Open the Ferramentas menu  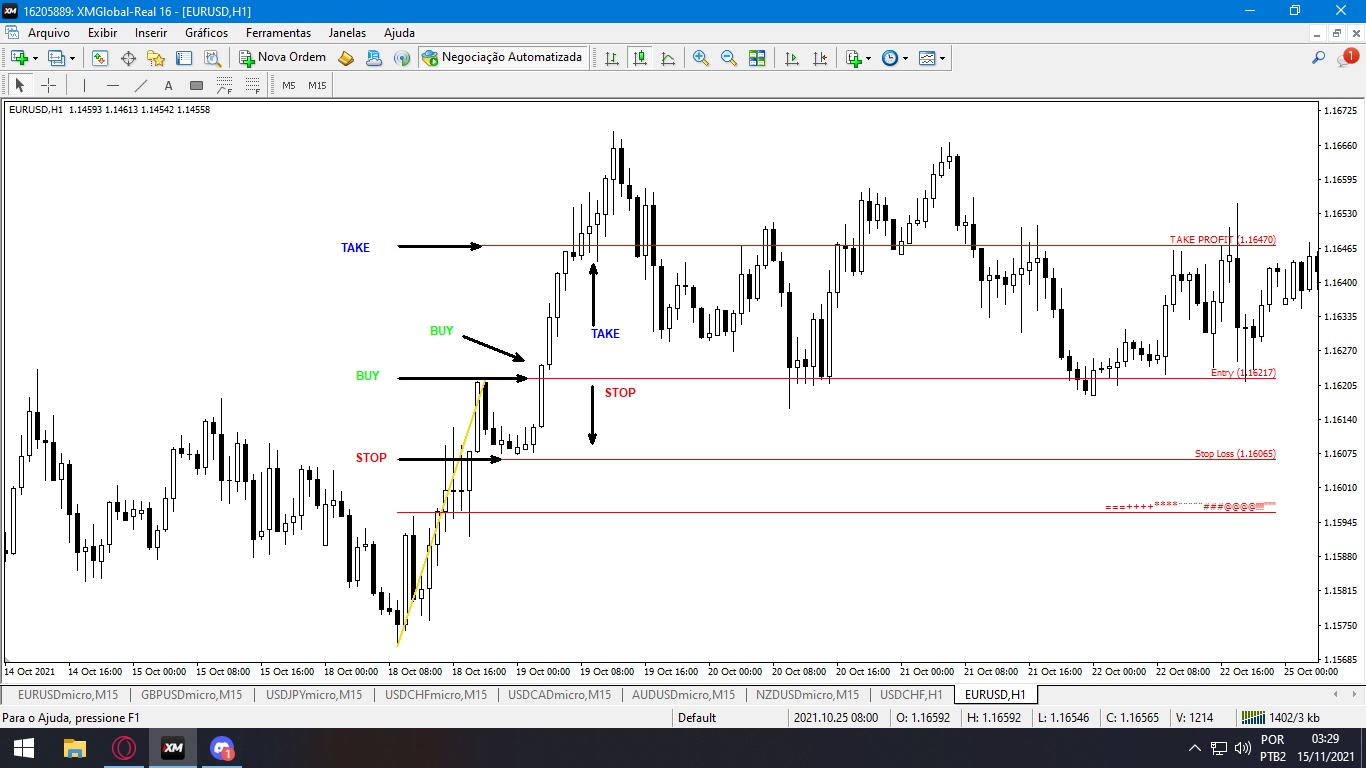278,33
